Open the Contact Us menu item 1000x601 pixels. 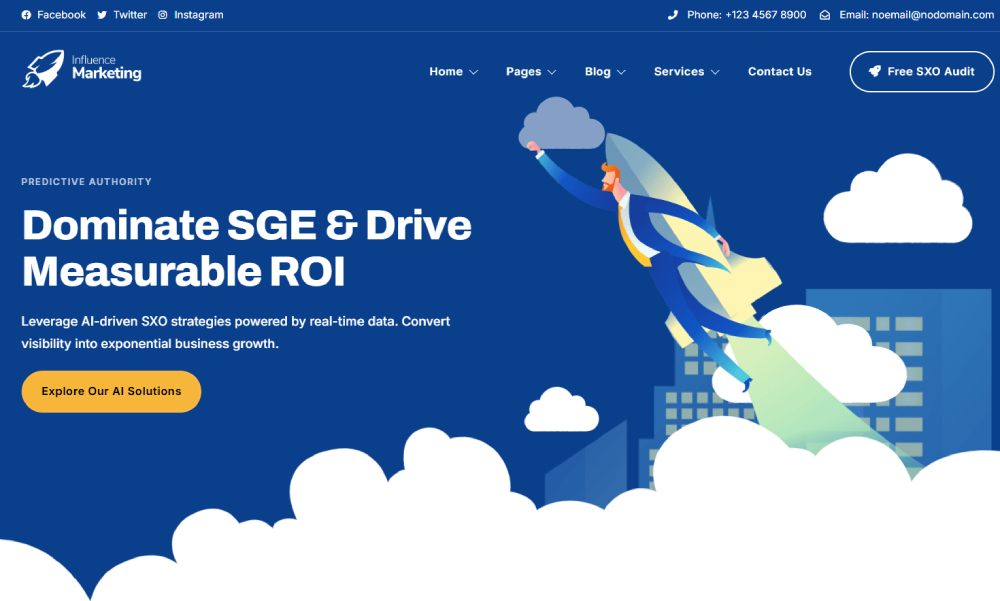779,72
